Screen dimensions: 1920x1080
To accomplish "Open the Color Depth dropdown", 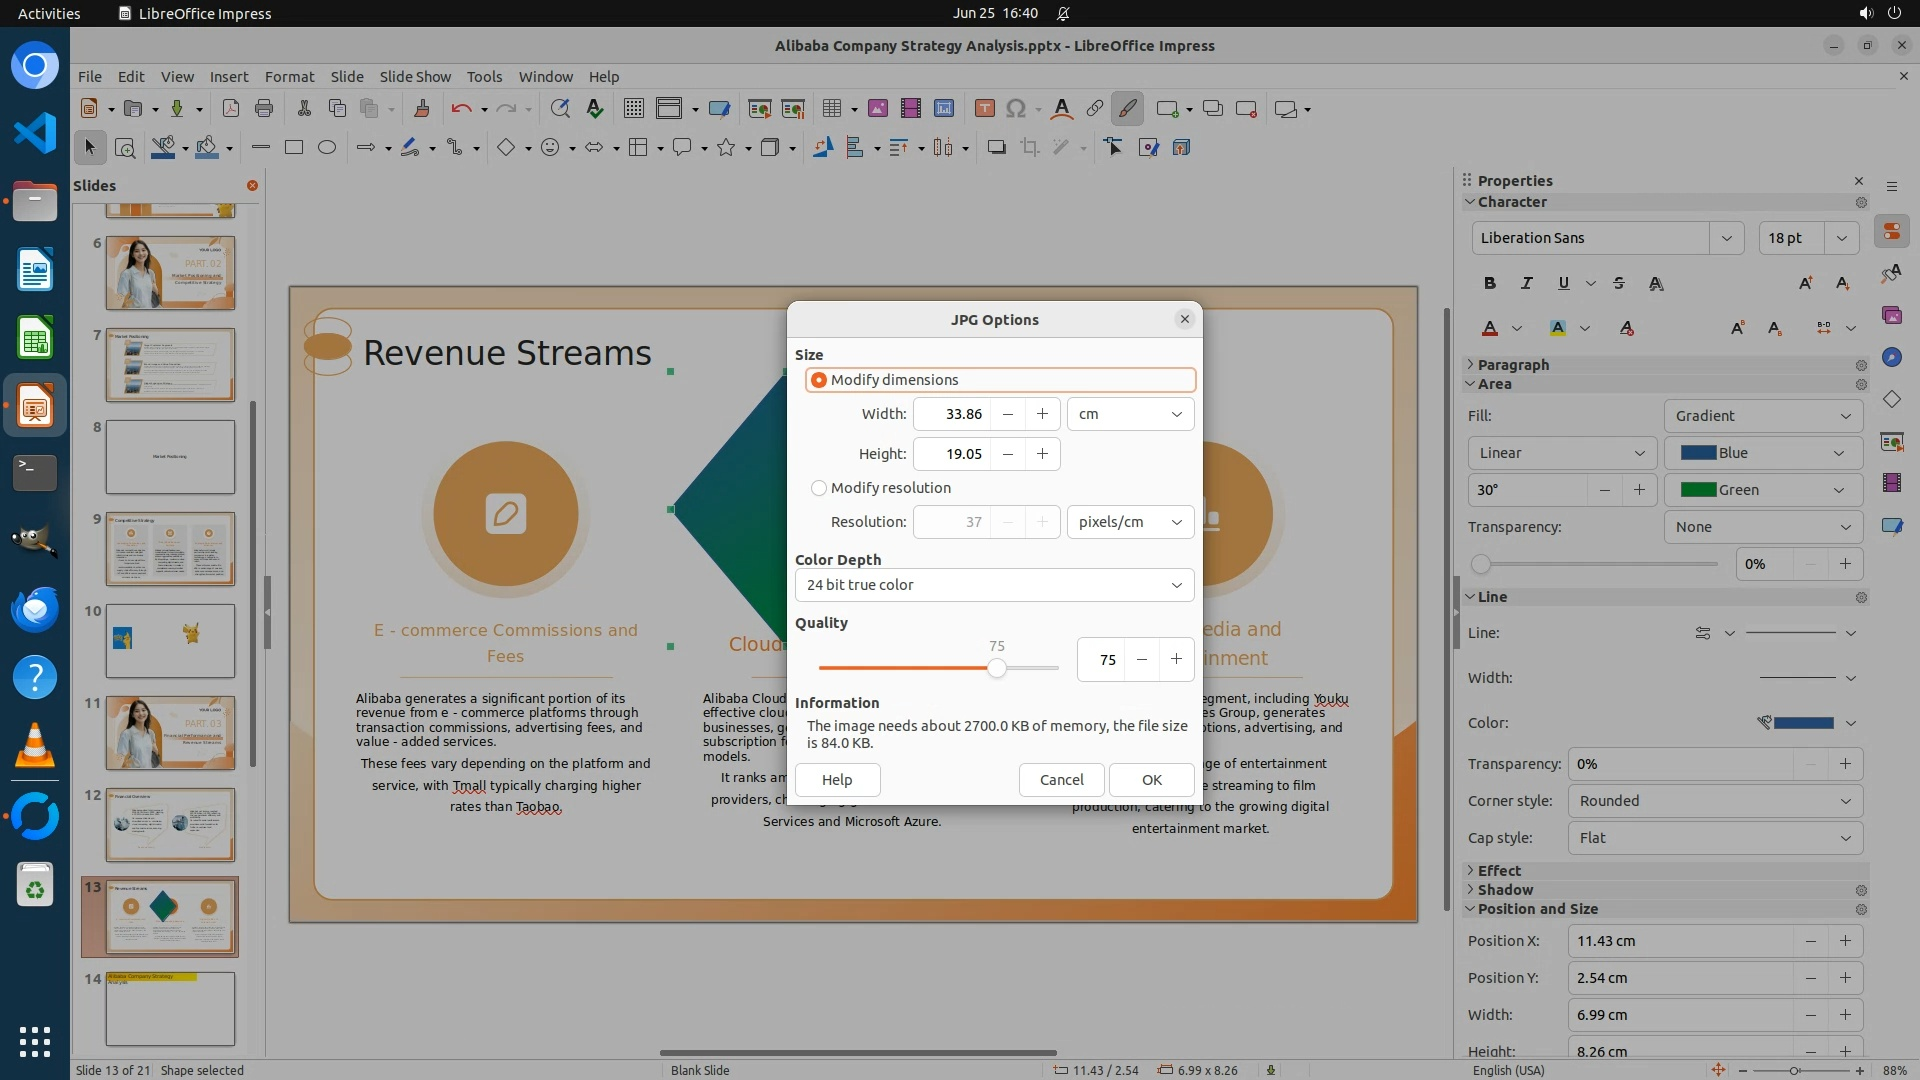I will coord(994,585).
